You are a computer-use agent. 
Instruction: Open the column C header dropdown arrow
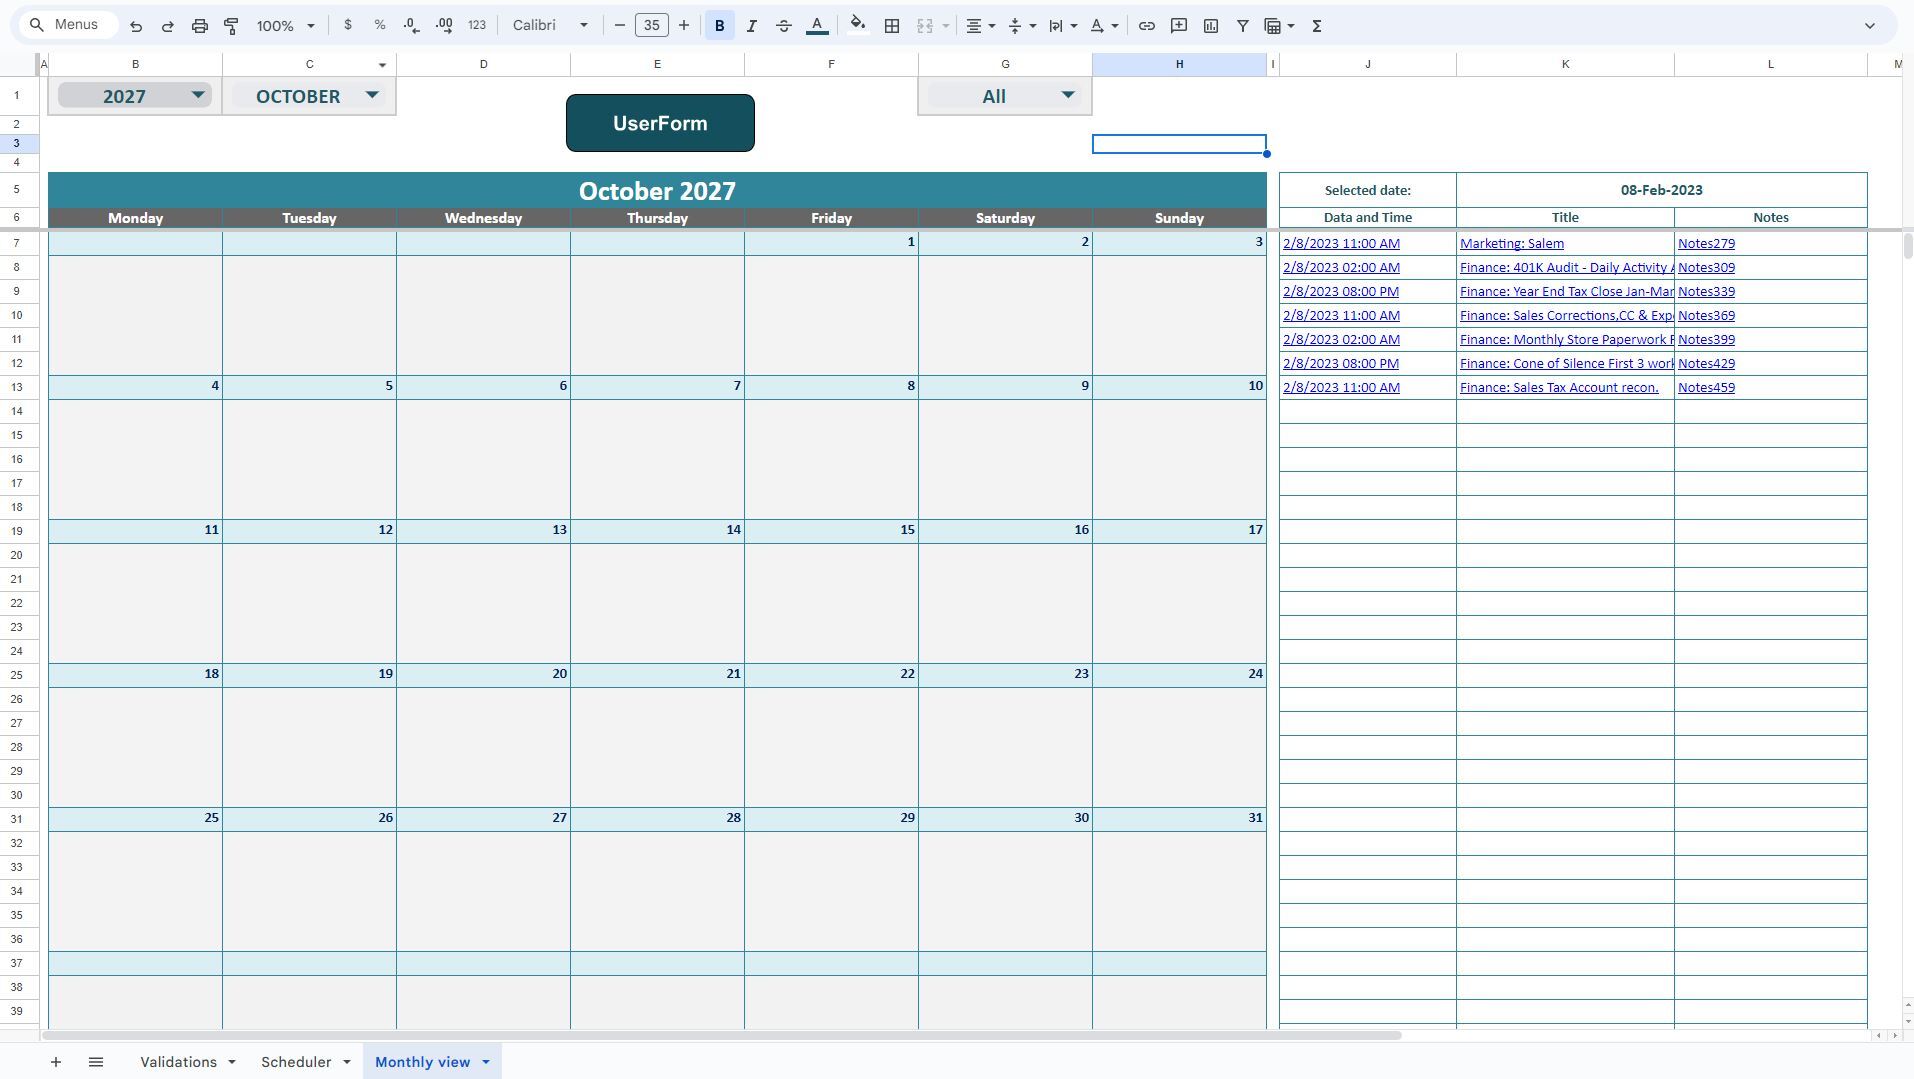click(x=382, y=65)
